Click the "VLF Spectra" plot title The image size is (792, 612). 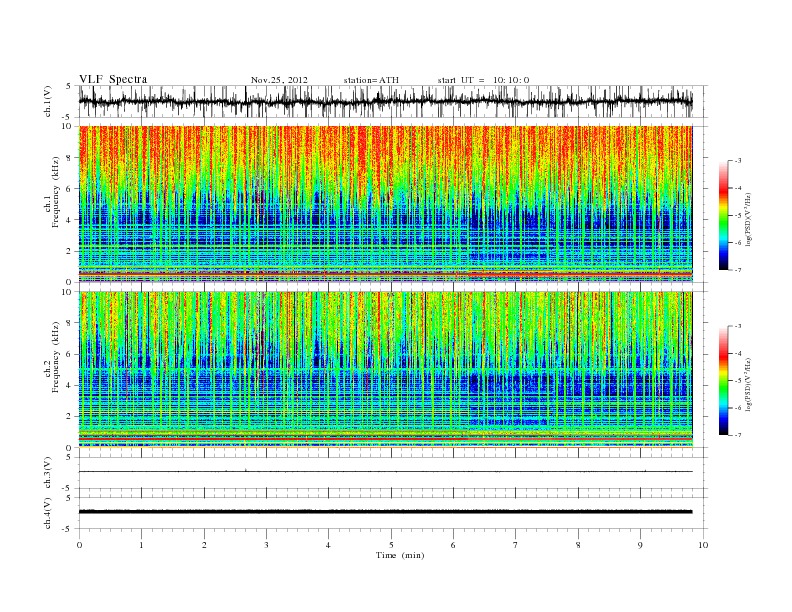click(x=113, y=79)
